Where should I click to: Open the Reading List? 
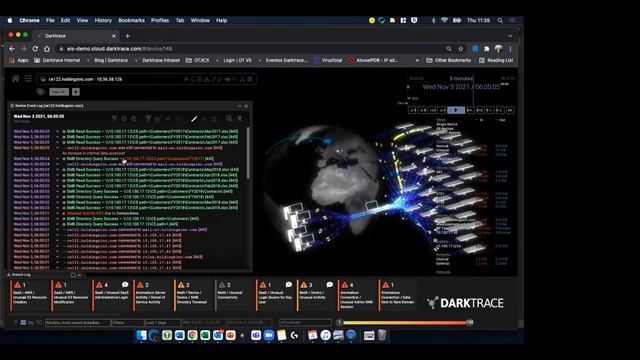tap(496, 60)
